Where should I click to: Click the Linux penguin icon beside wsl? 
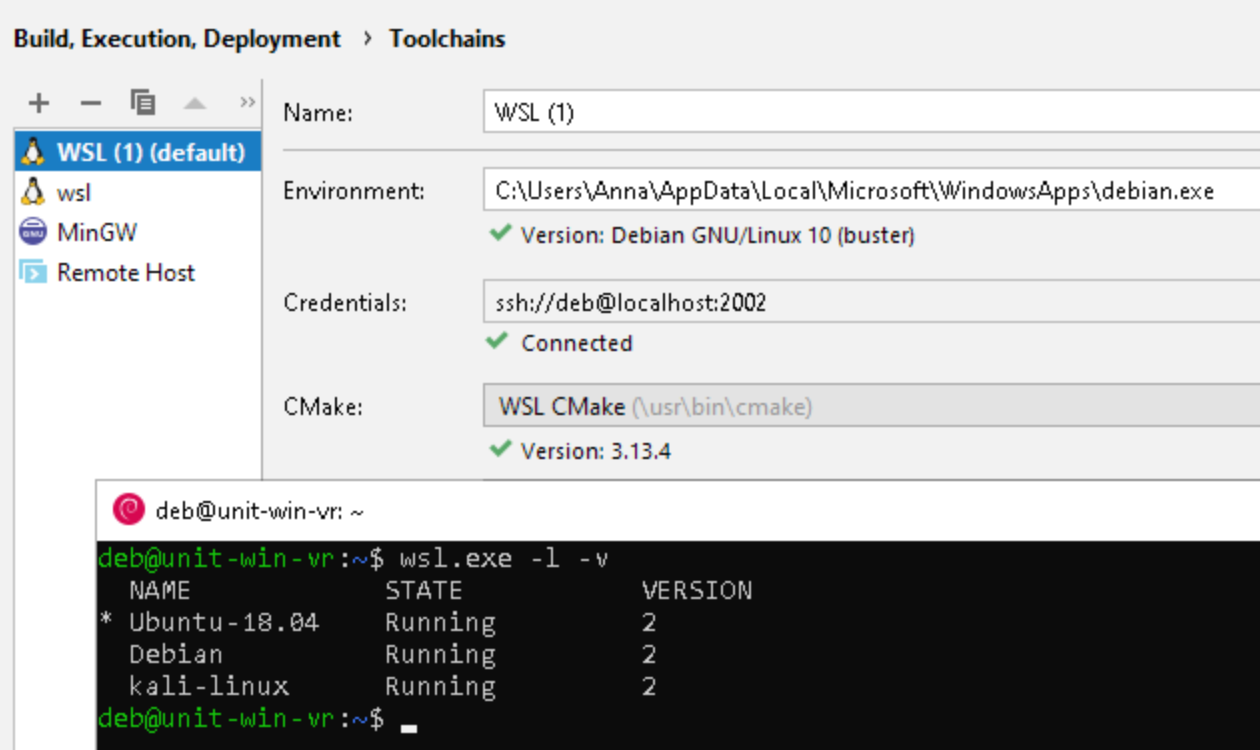tap(33, 191)
